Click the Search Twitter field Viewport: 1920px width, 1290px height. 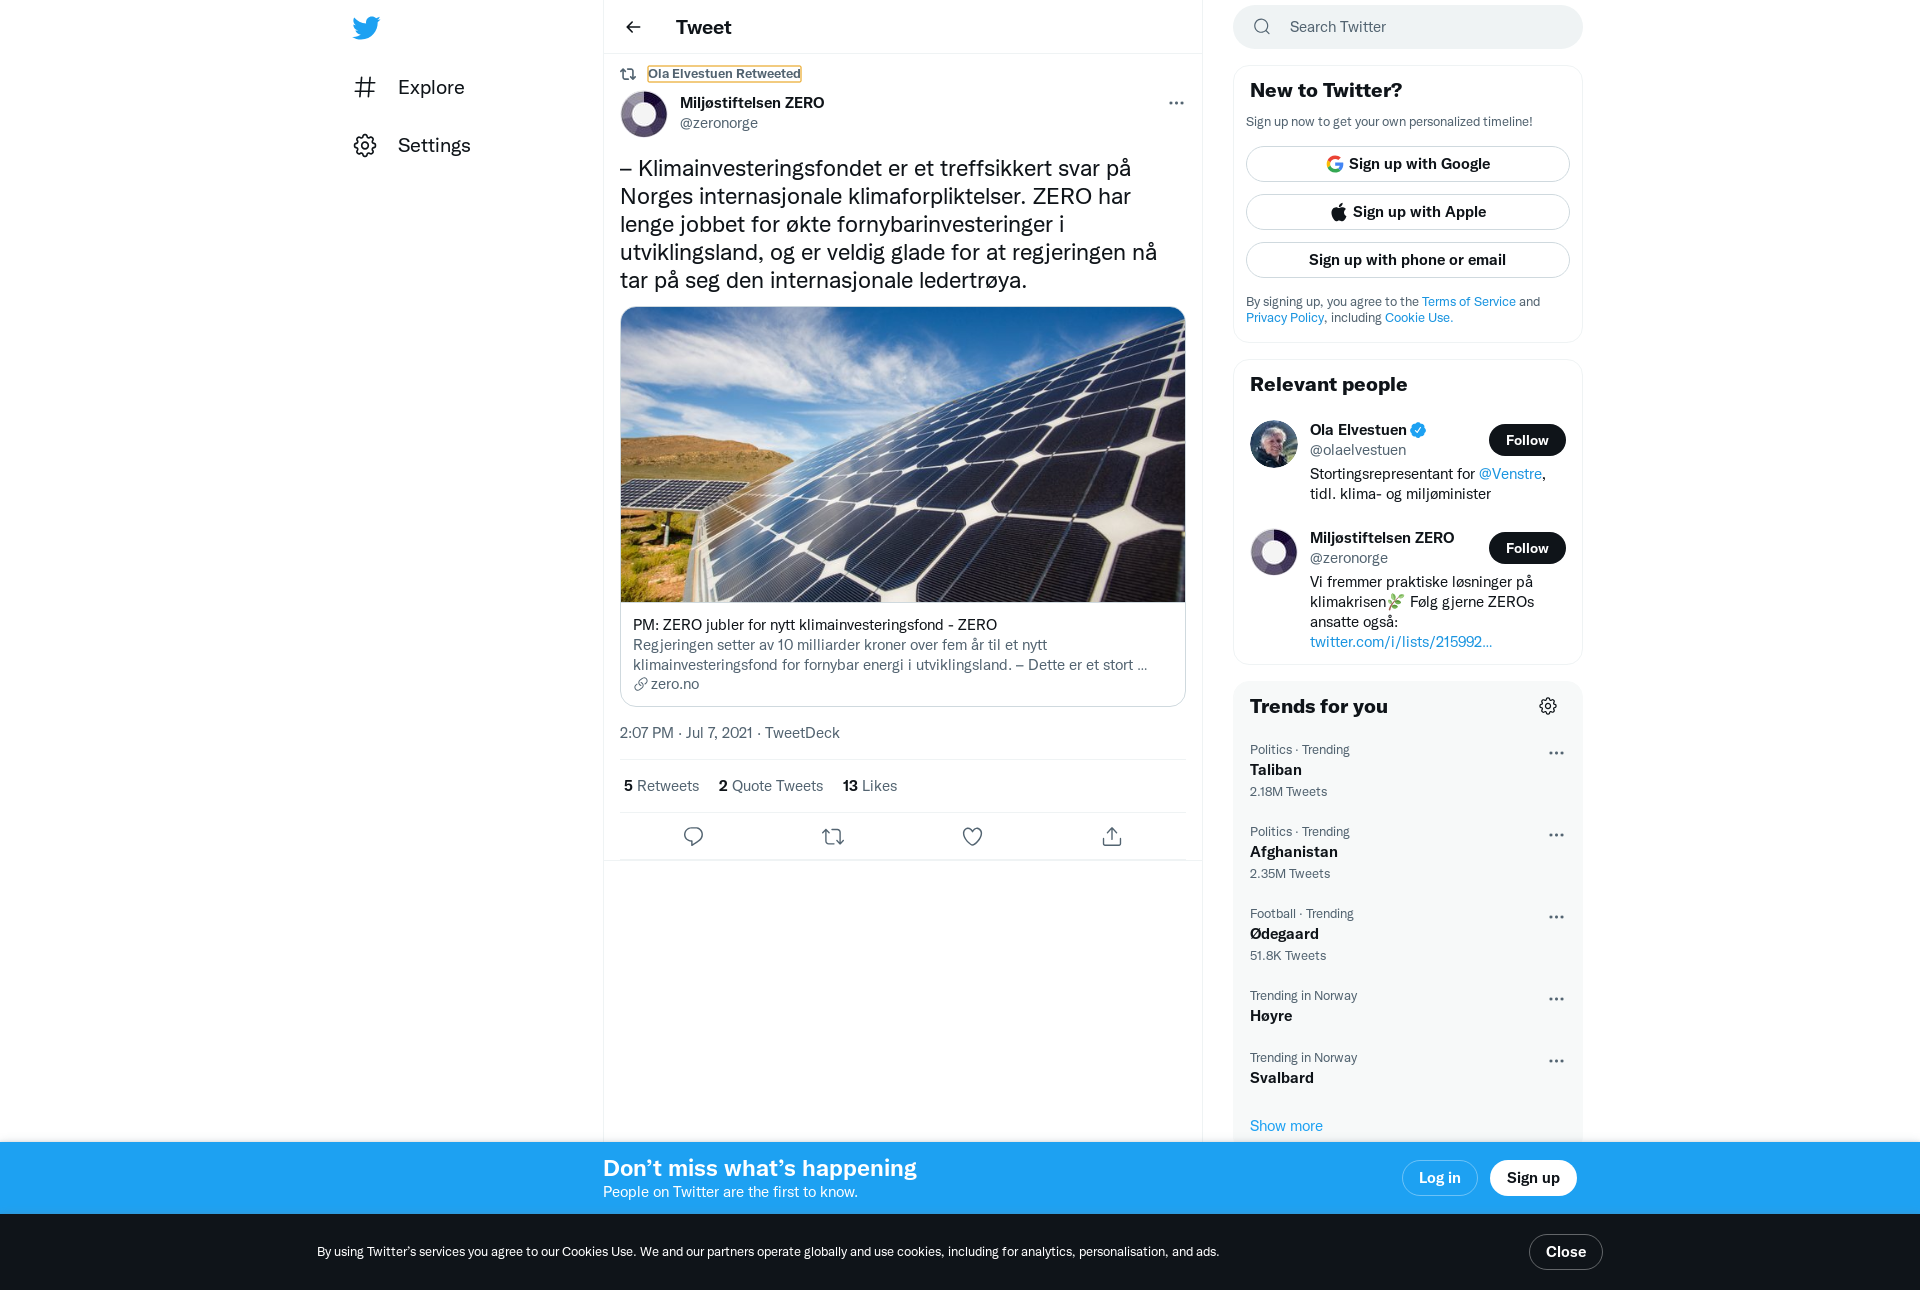tap(1408, 27)
